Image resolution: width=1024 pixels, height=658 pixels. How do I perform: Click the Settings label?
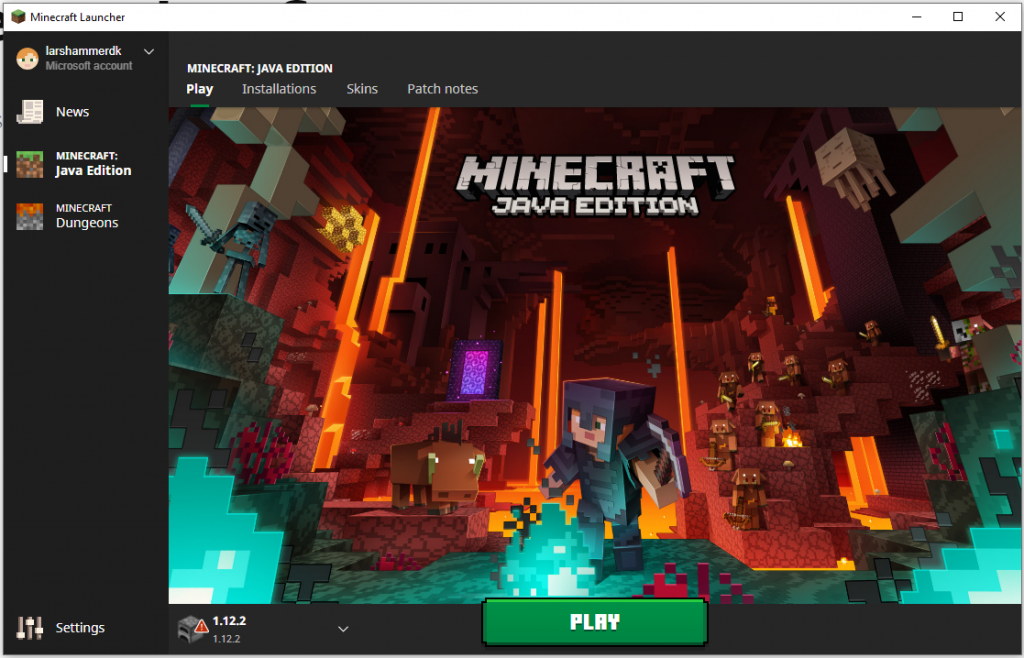pyautogui.click(x=80, y=627)
